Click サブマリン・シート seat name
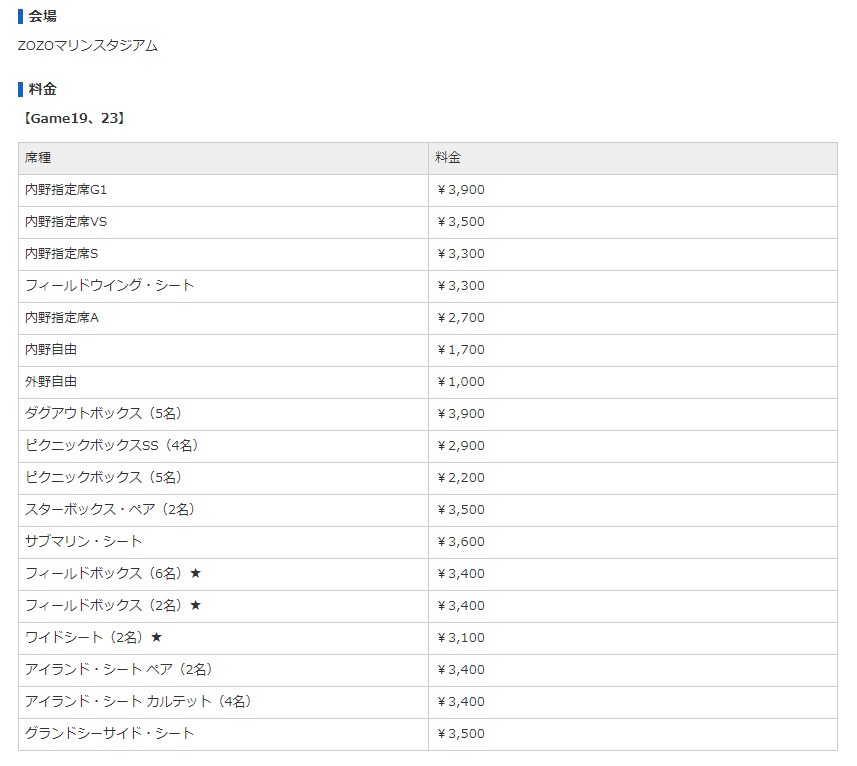 pyautogui.click(x=84, y=541)
